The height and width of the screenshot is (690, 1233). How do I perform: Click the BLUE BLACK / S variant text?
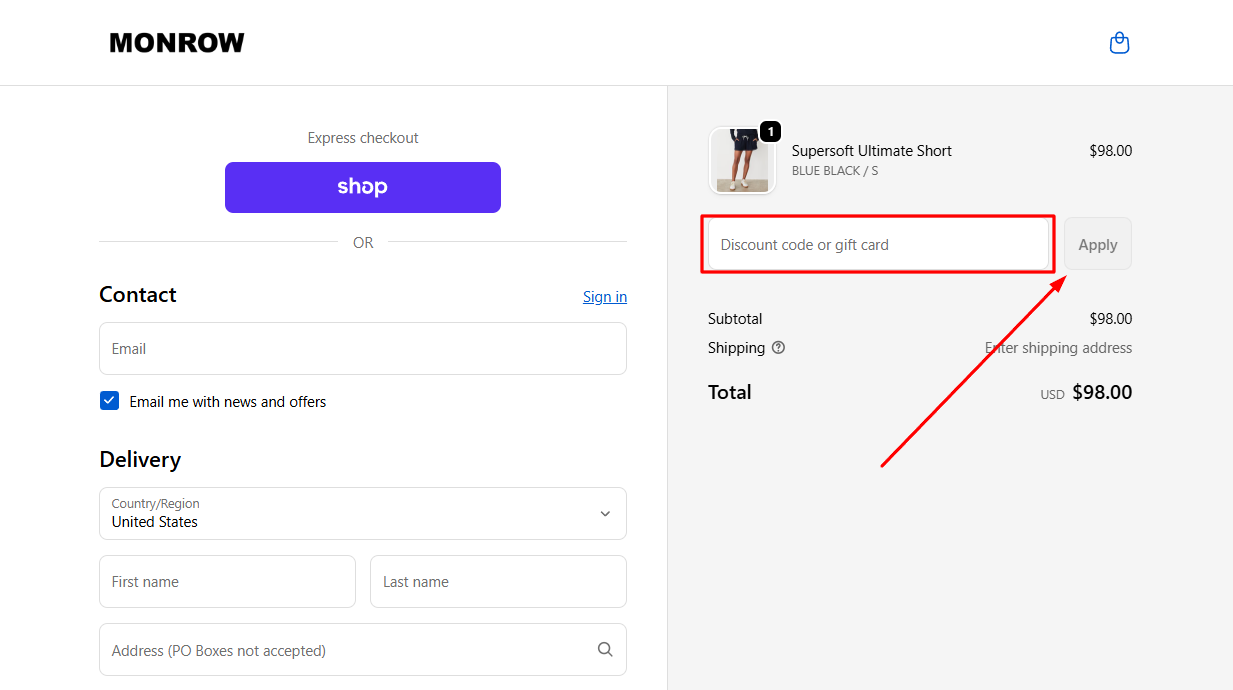(835, 171)
